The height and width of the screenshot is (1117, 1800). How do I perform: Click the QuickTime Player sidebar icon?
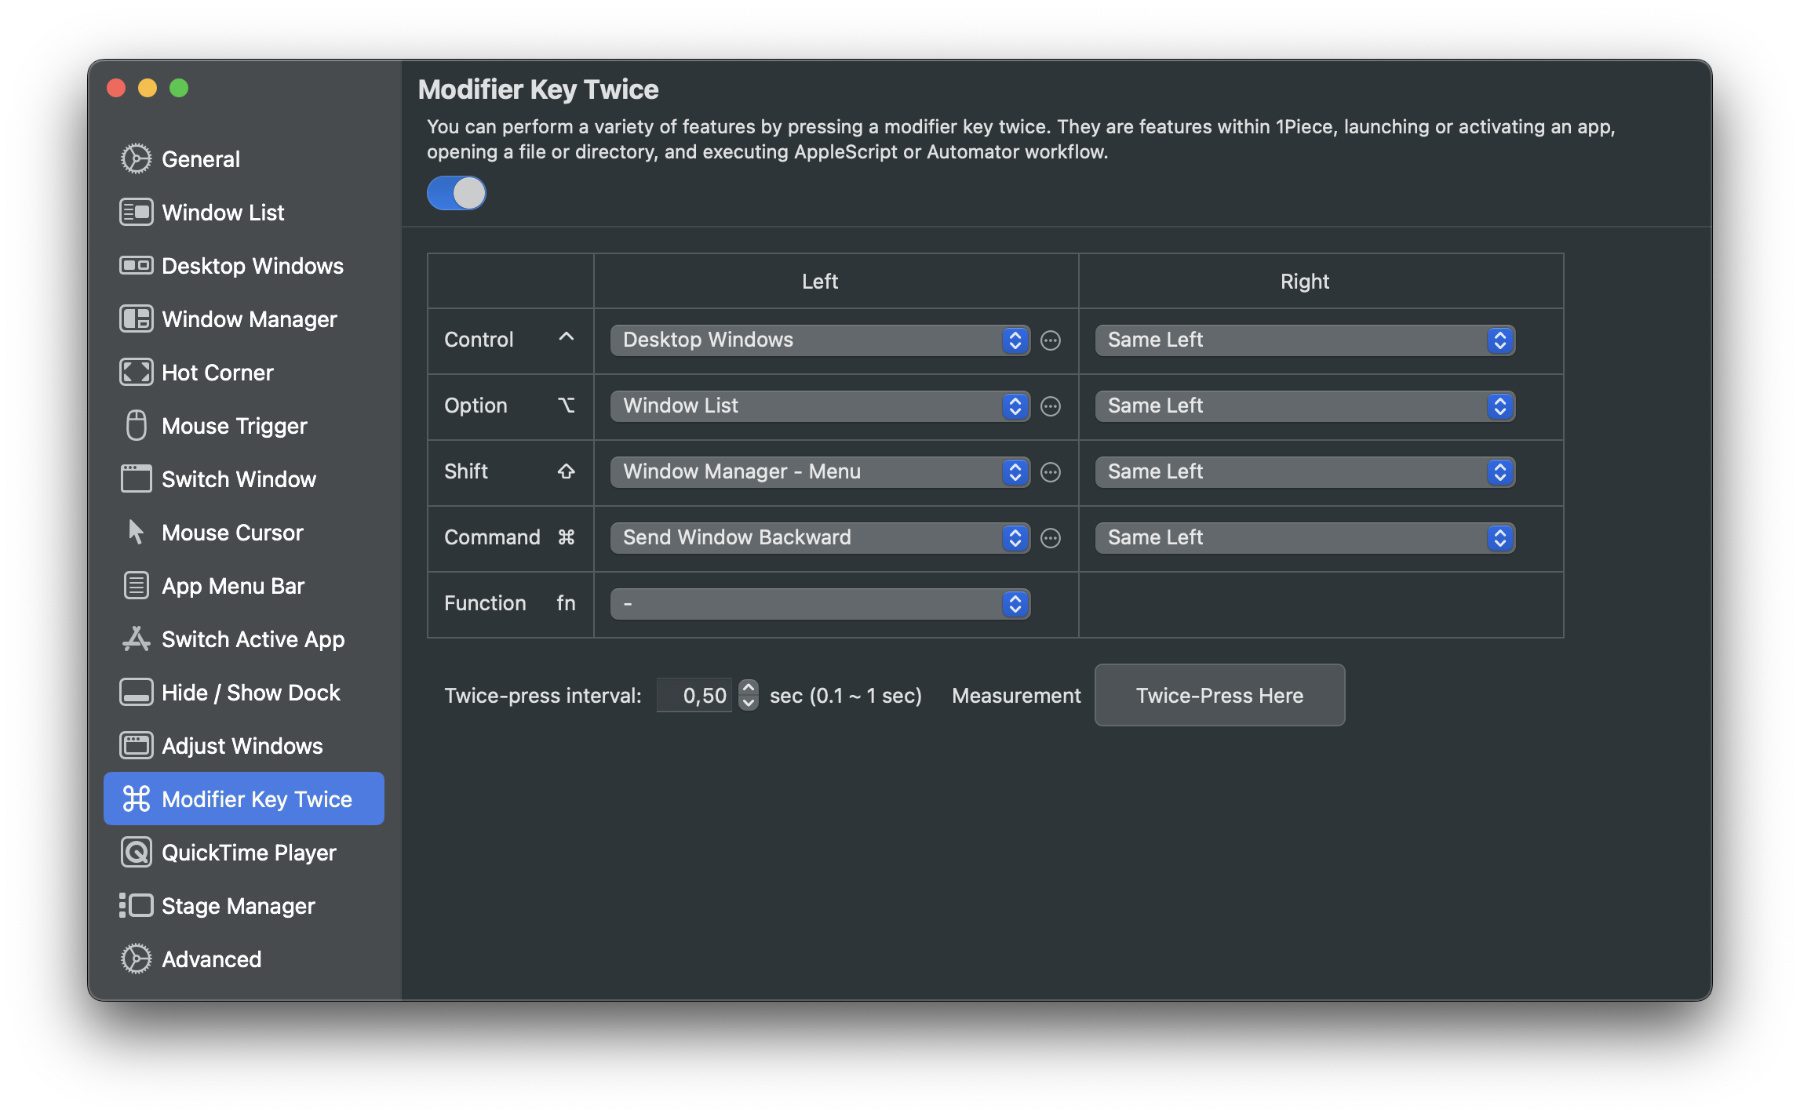(x=136, y=852)
